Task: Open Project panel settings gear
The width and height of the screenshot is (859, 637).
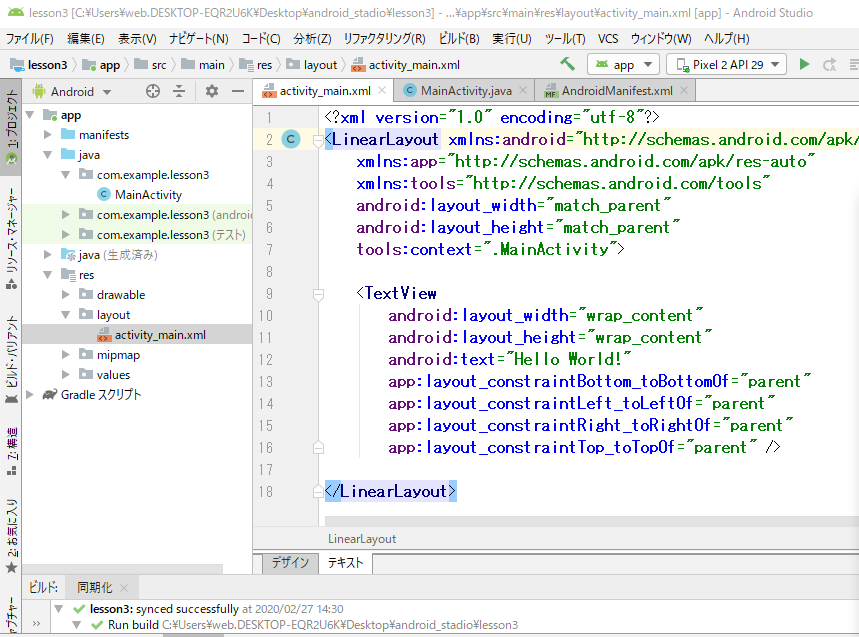Action: tap(211, 91)
